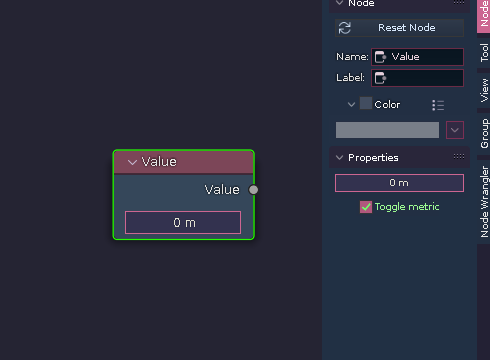Viewport: 490px width, 360px height.
Task: Edit the node Name field containing Value
Action: point(417,57)
